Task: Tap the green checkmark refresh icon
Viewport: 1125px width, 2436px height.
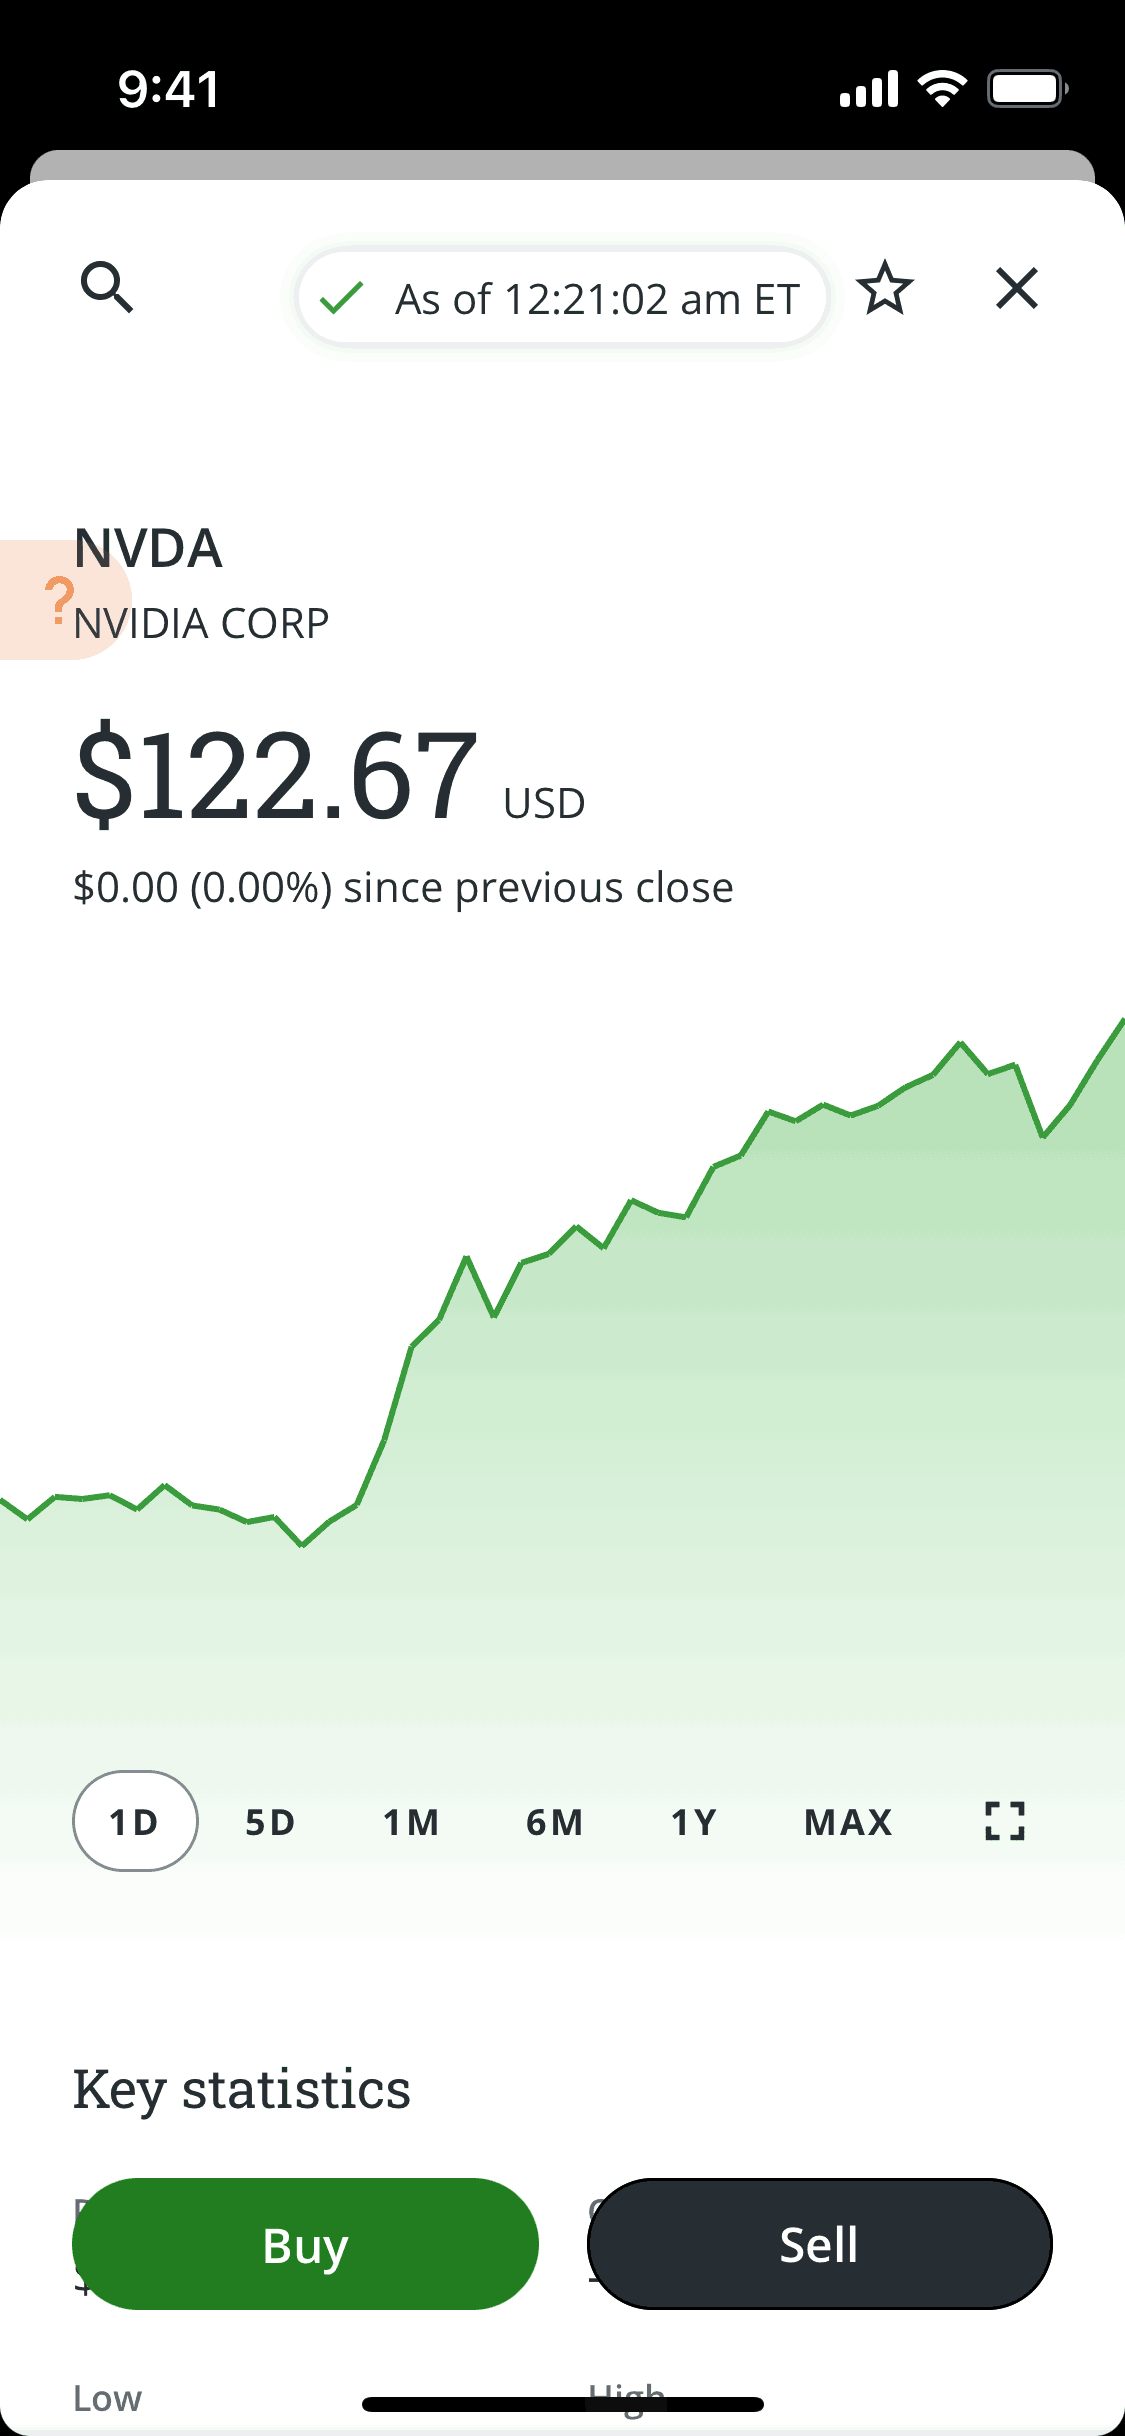Action: pos(341,298)
